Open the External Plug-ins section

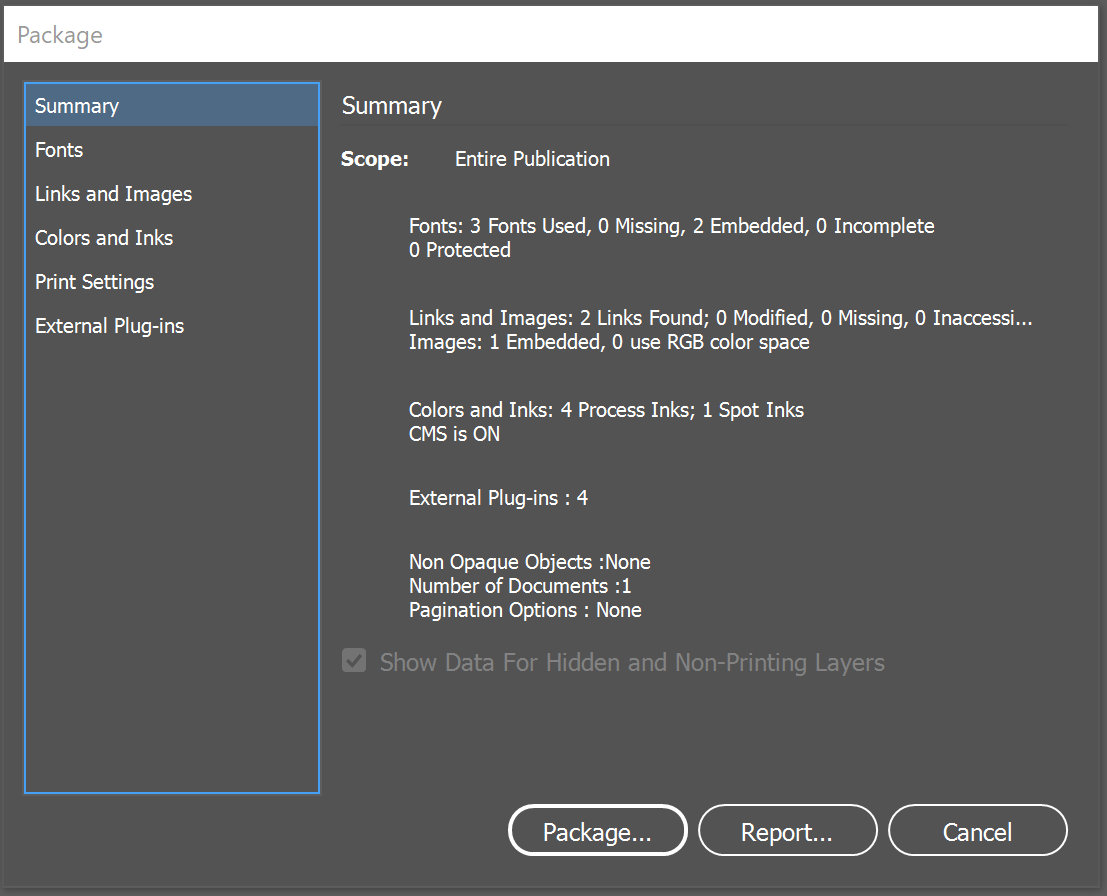(109, 325)
